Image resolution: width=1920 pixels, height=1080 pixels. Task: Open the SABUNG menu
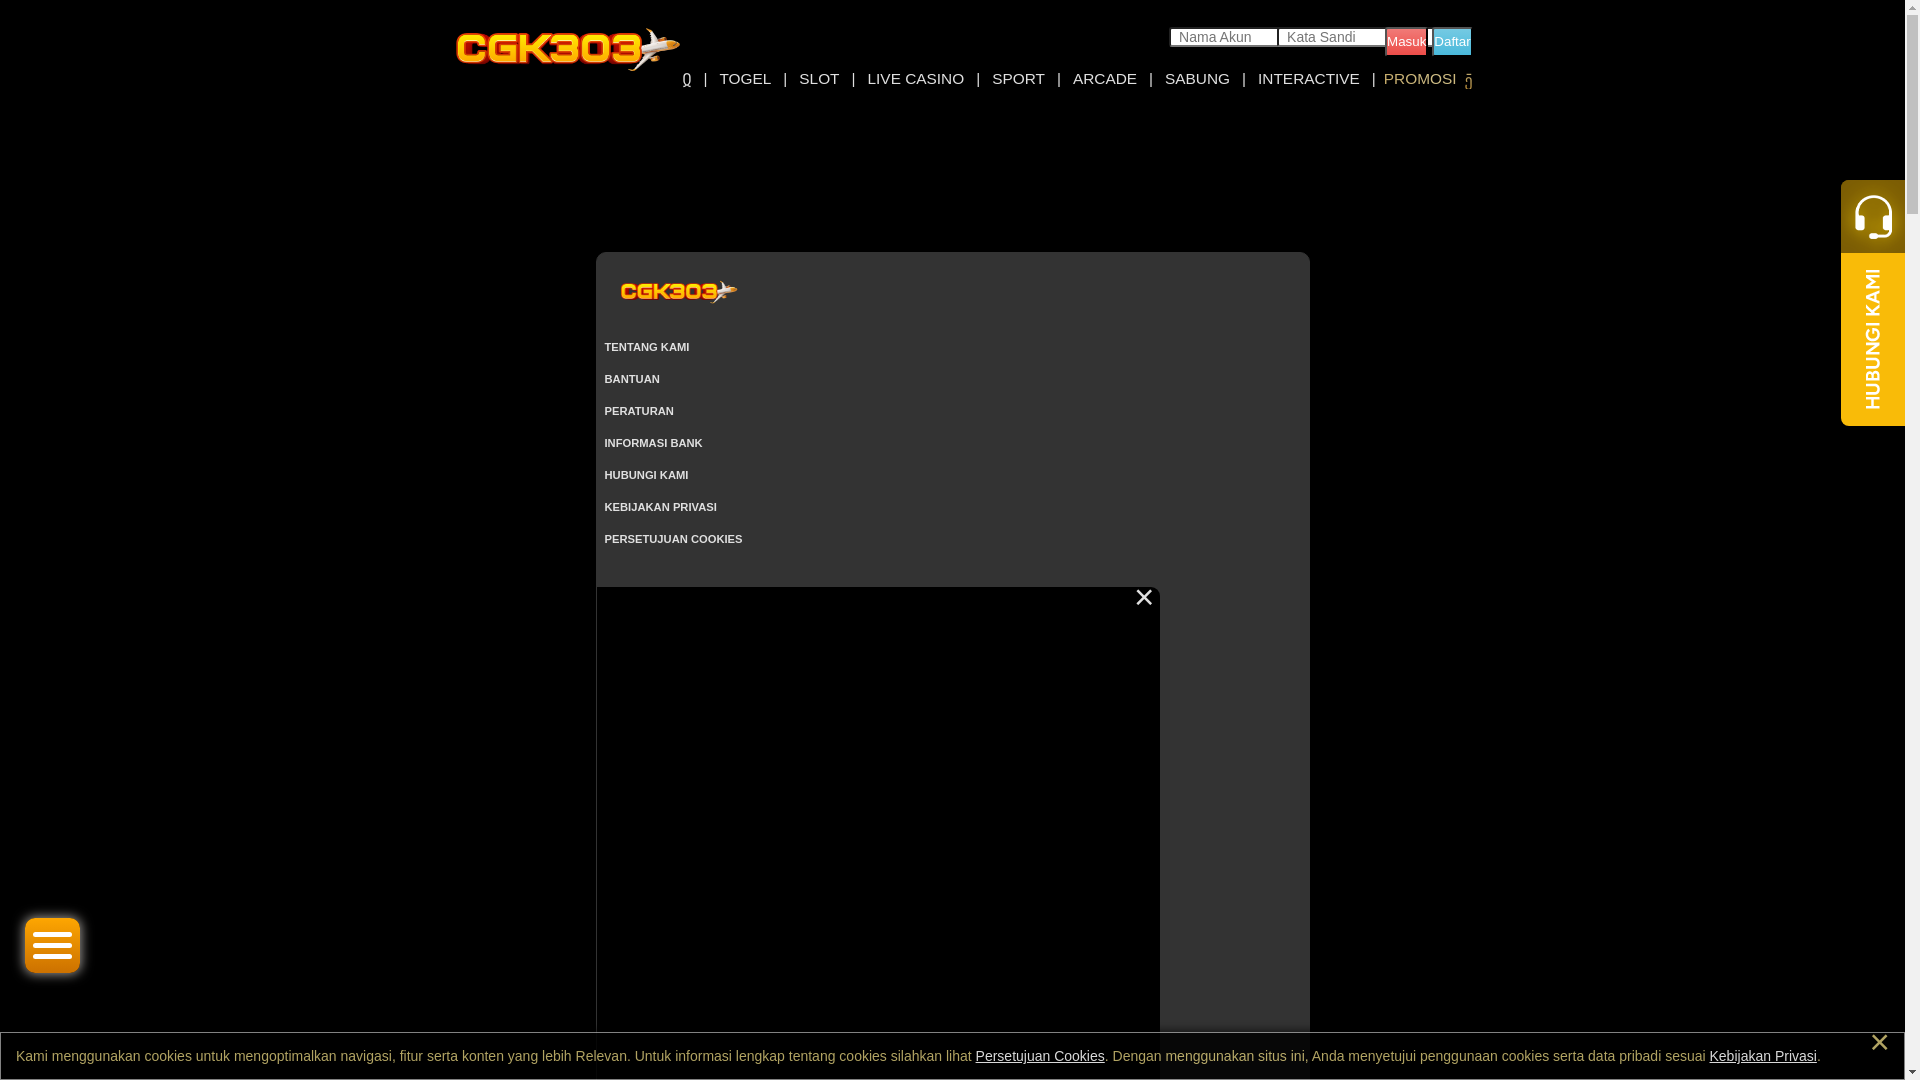[x=1197, y=79]
